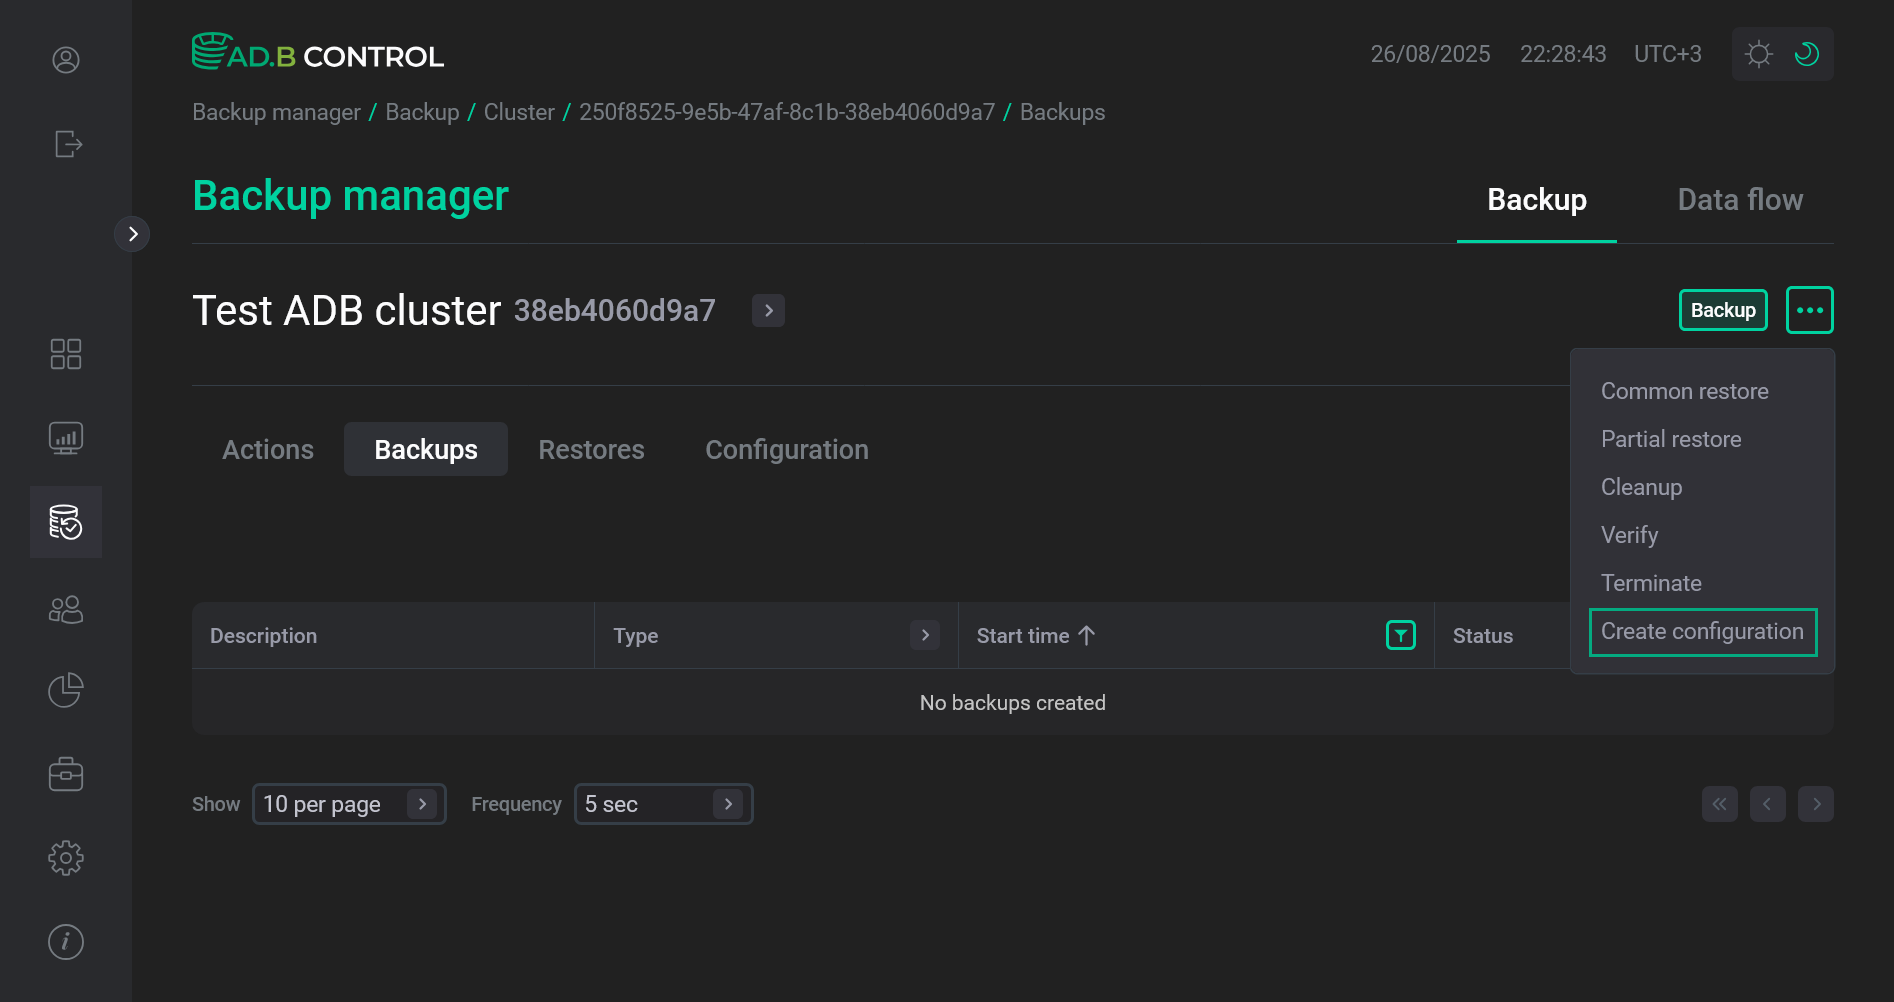The image size is (1894, 1002).
Task: Open the pie chart reports icon
Action: (x=65, y=689)
